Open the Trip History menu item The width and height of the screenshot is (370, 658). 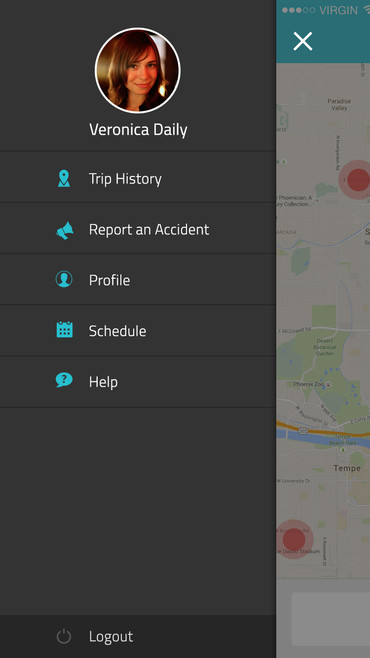click(138, 178)
